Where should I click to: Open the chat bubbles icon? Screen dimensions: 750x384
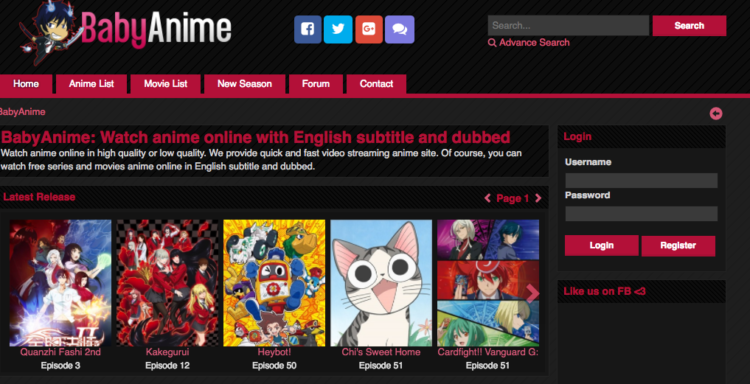tap(399, 30)
